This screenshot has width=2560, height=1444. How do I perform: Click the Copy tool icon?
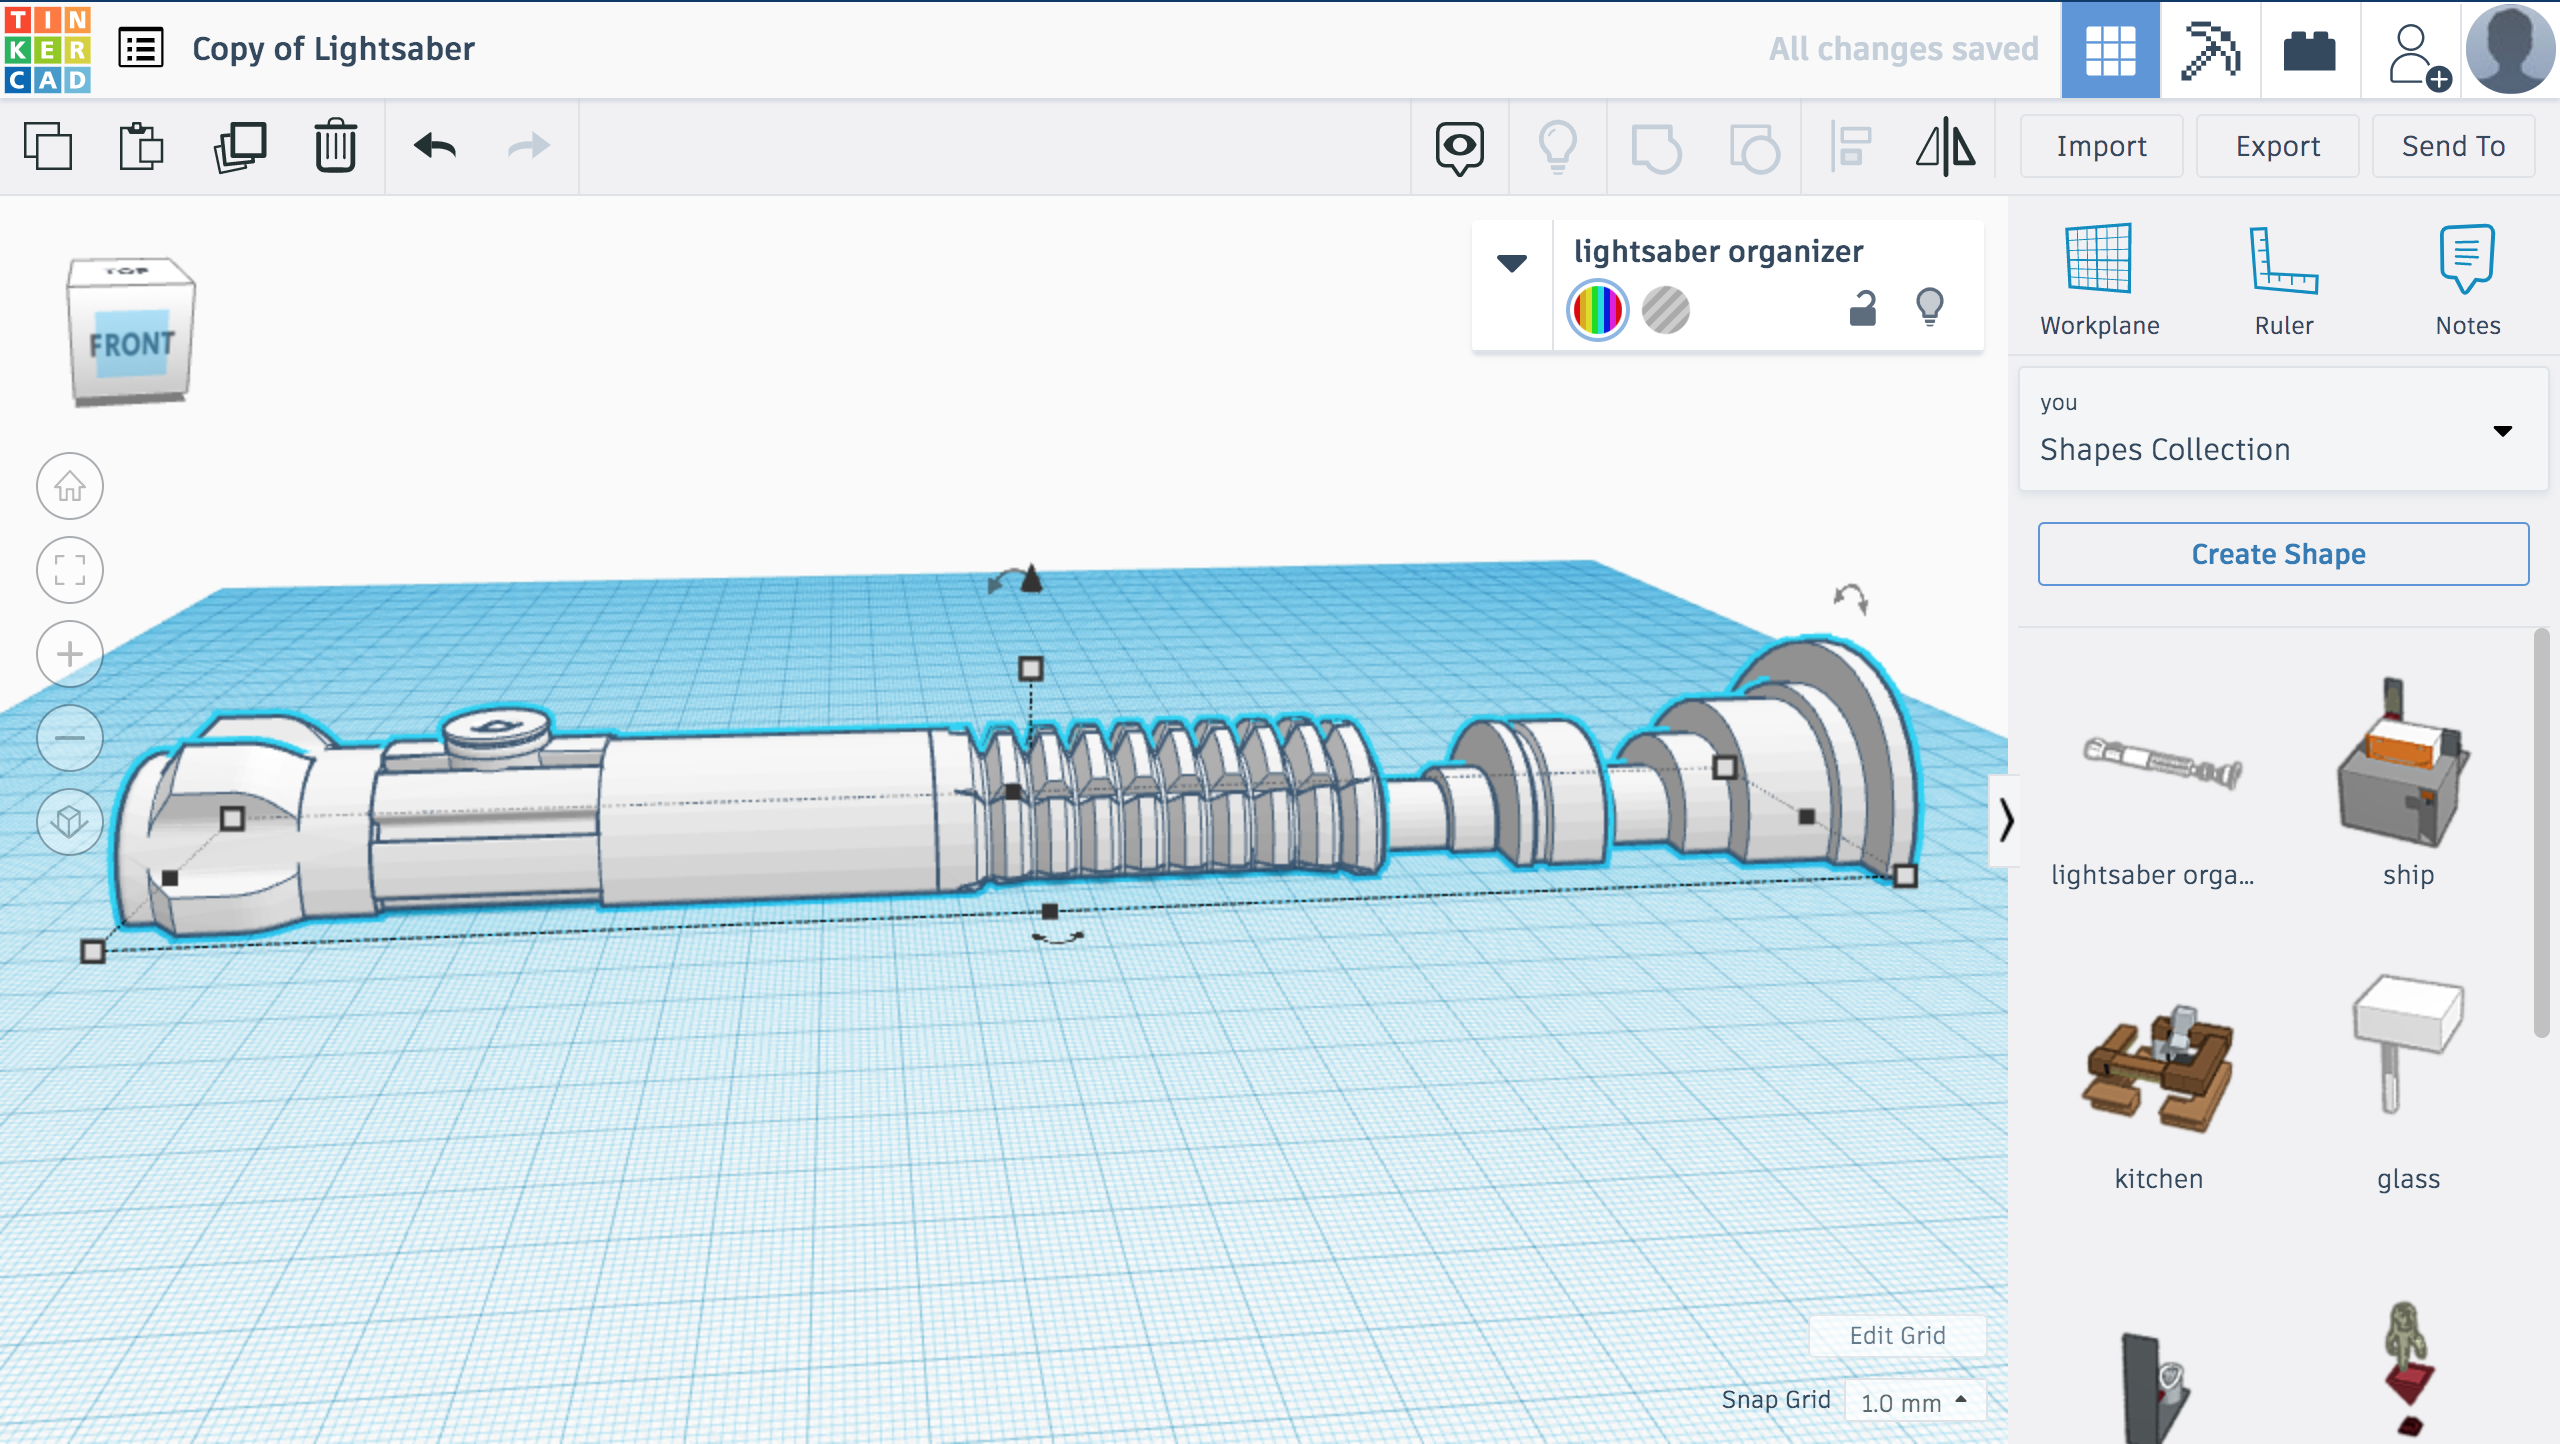click(48, 146)
